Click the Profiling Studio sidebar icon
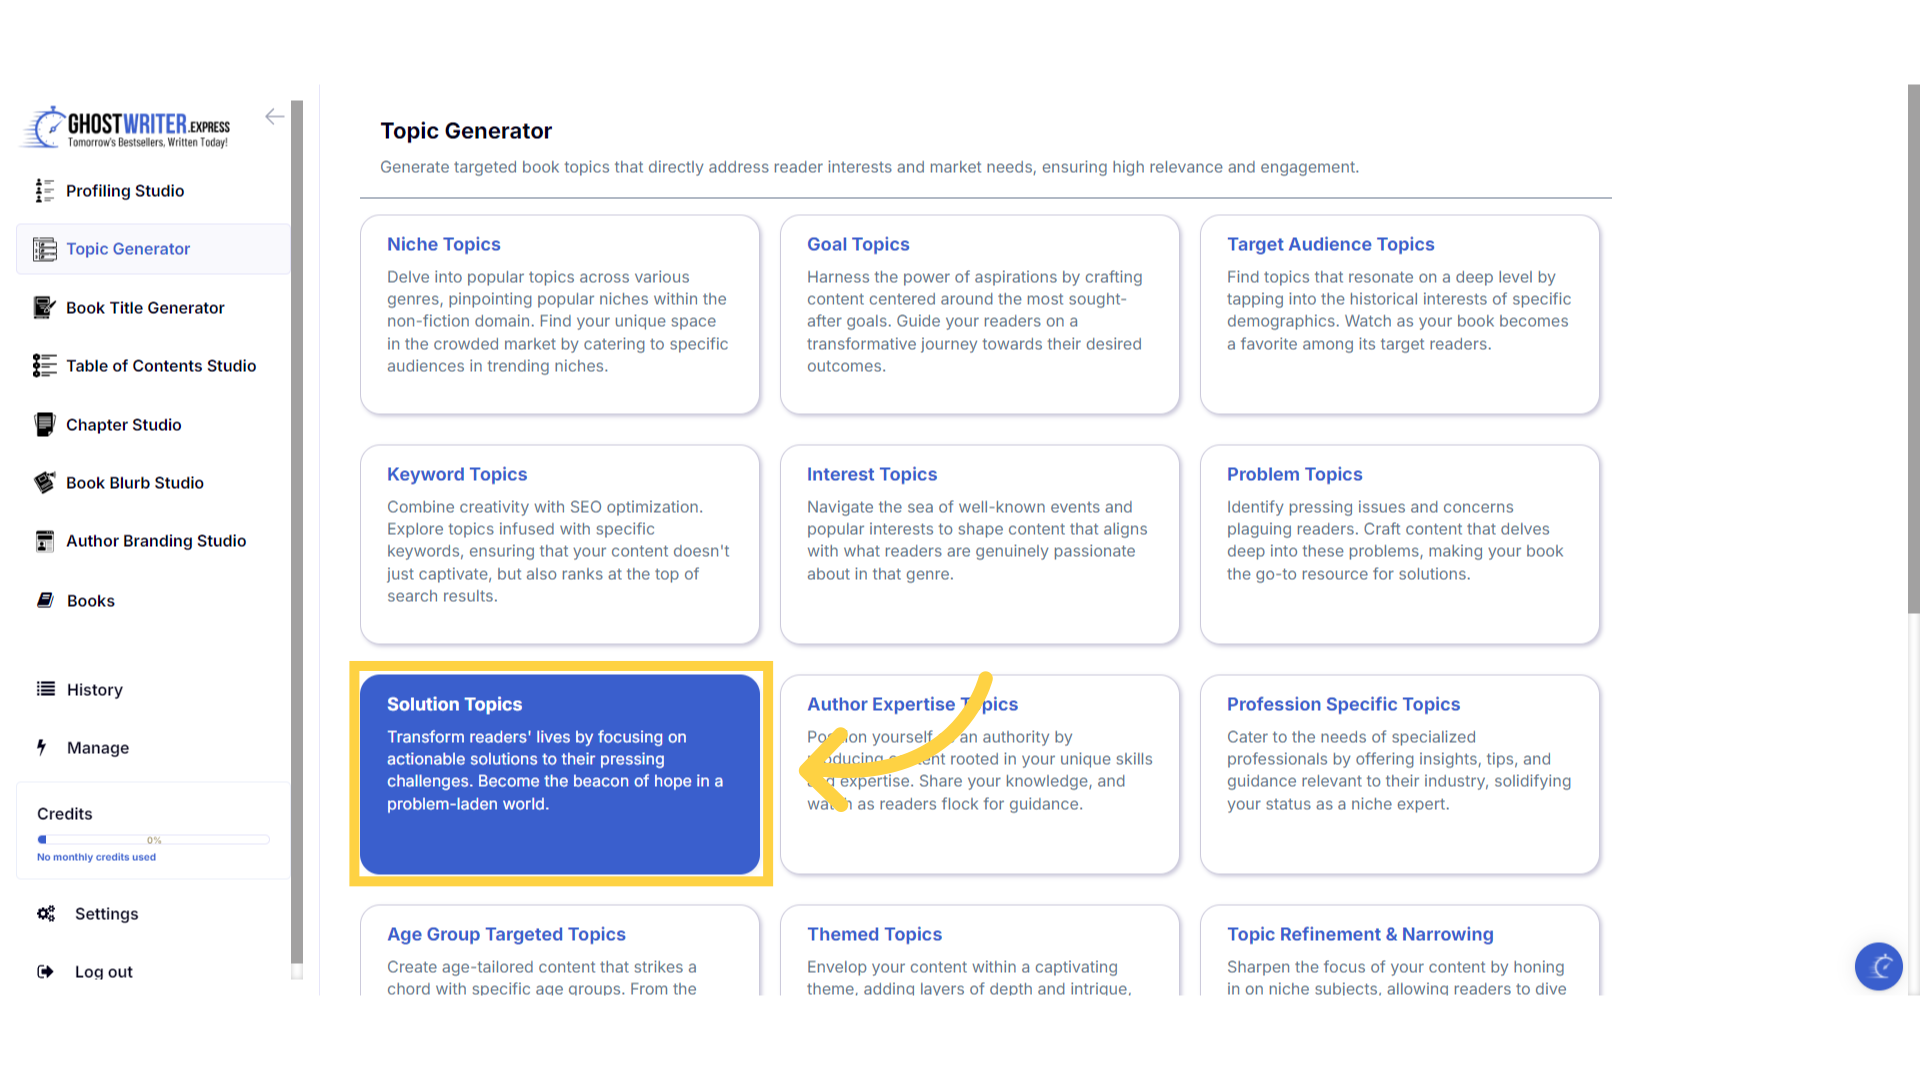The image size is (1920, 1080). [x=44, y=190]
